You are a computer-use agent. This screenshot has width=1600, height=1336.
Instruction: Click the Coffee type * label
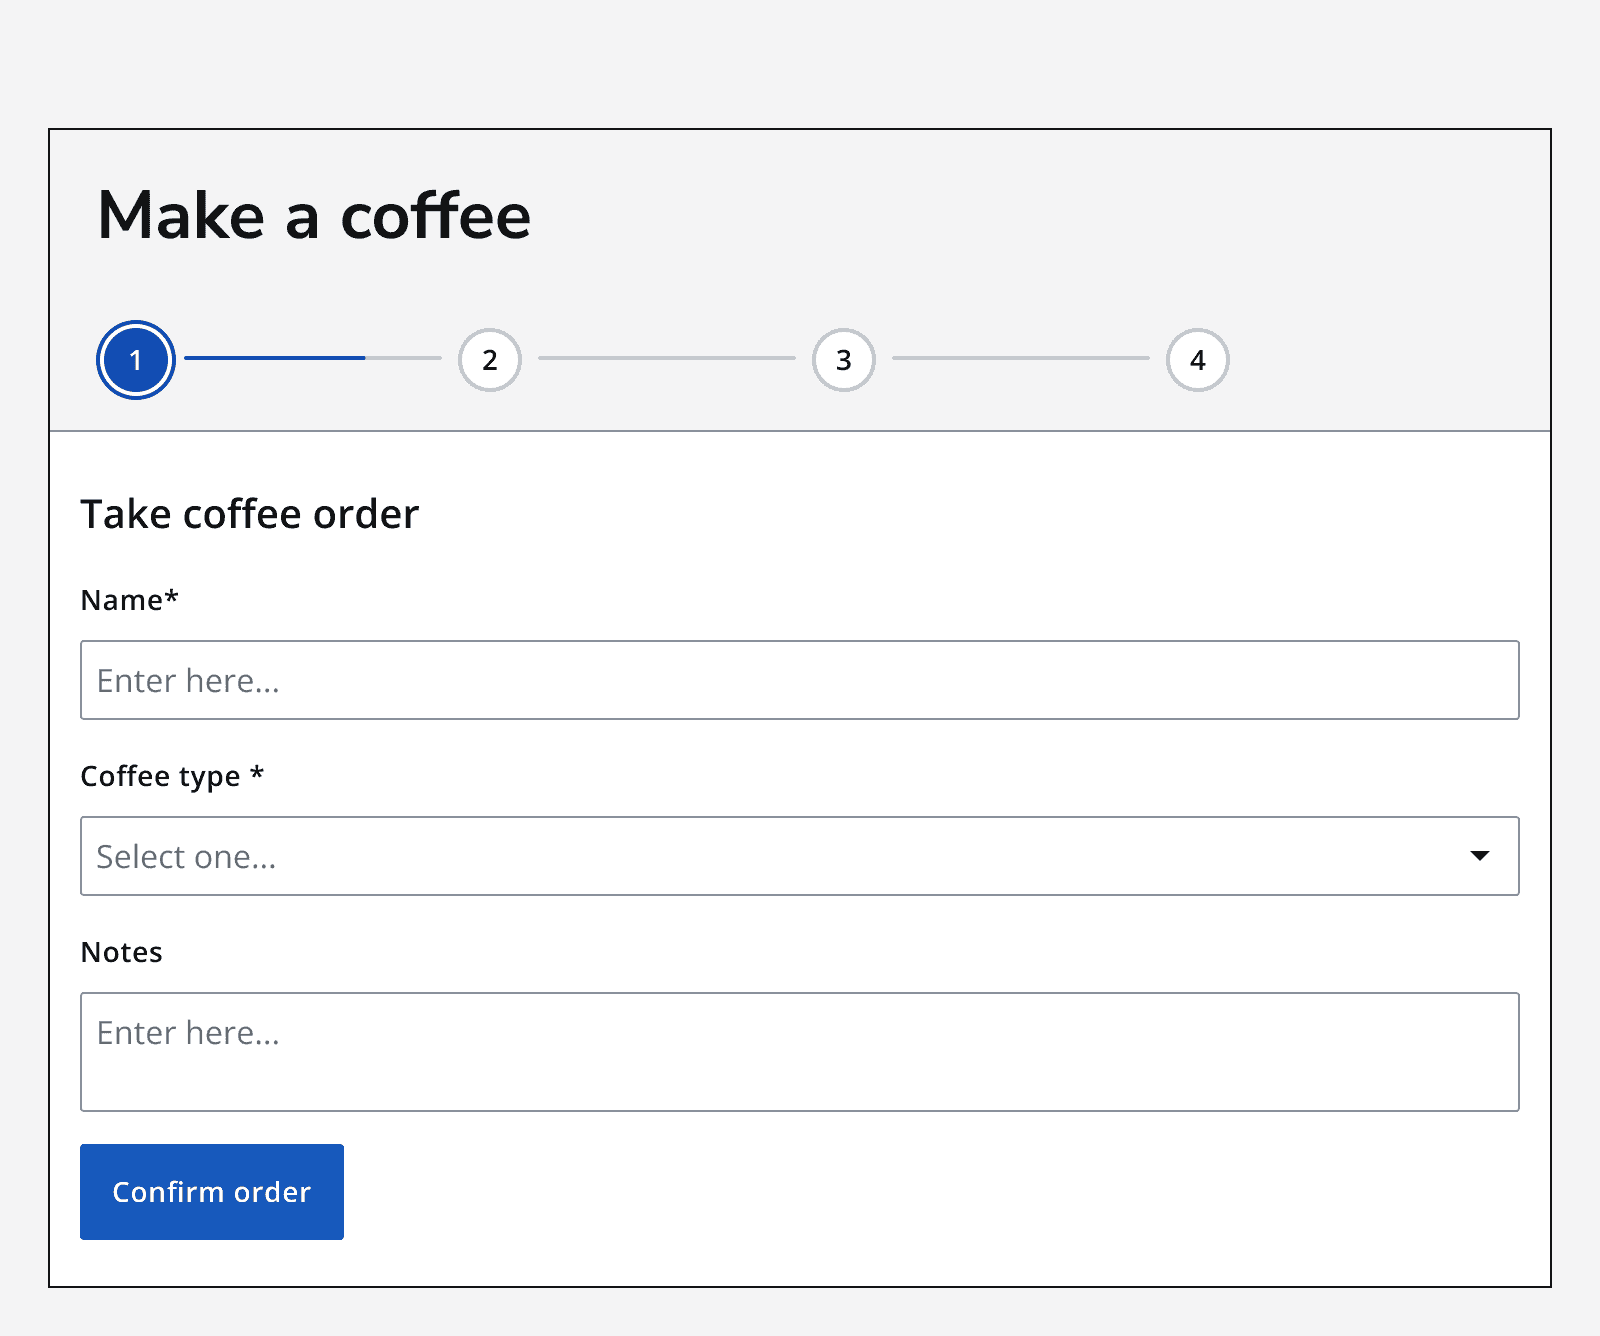[x=172, y=776]
